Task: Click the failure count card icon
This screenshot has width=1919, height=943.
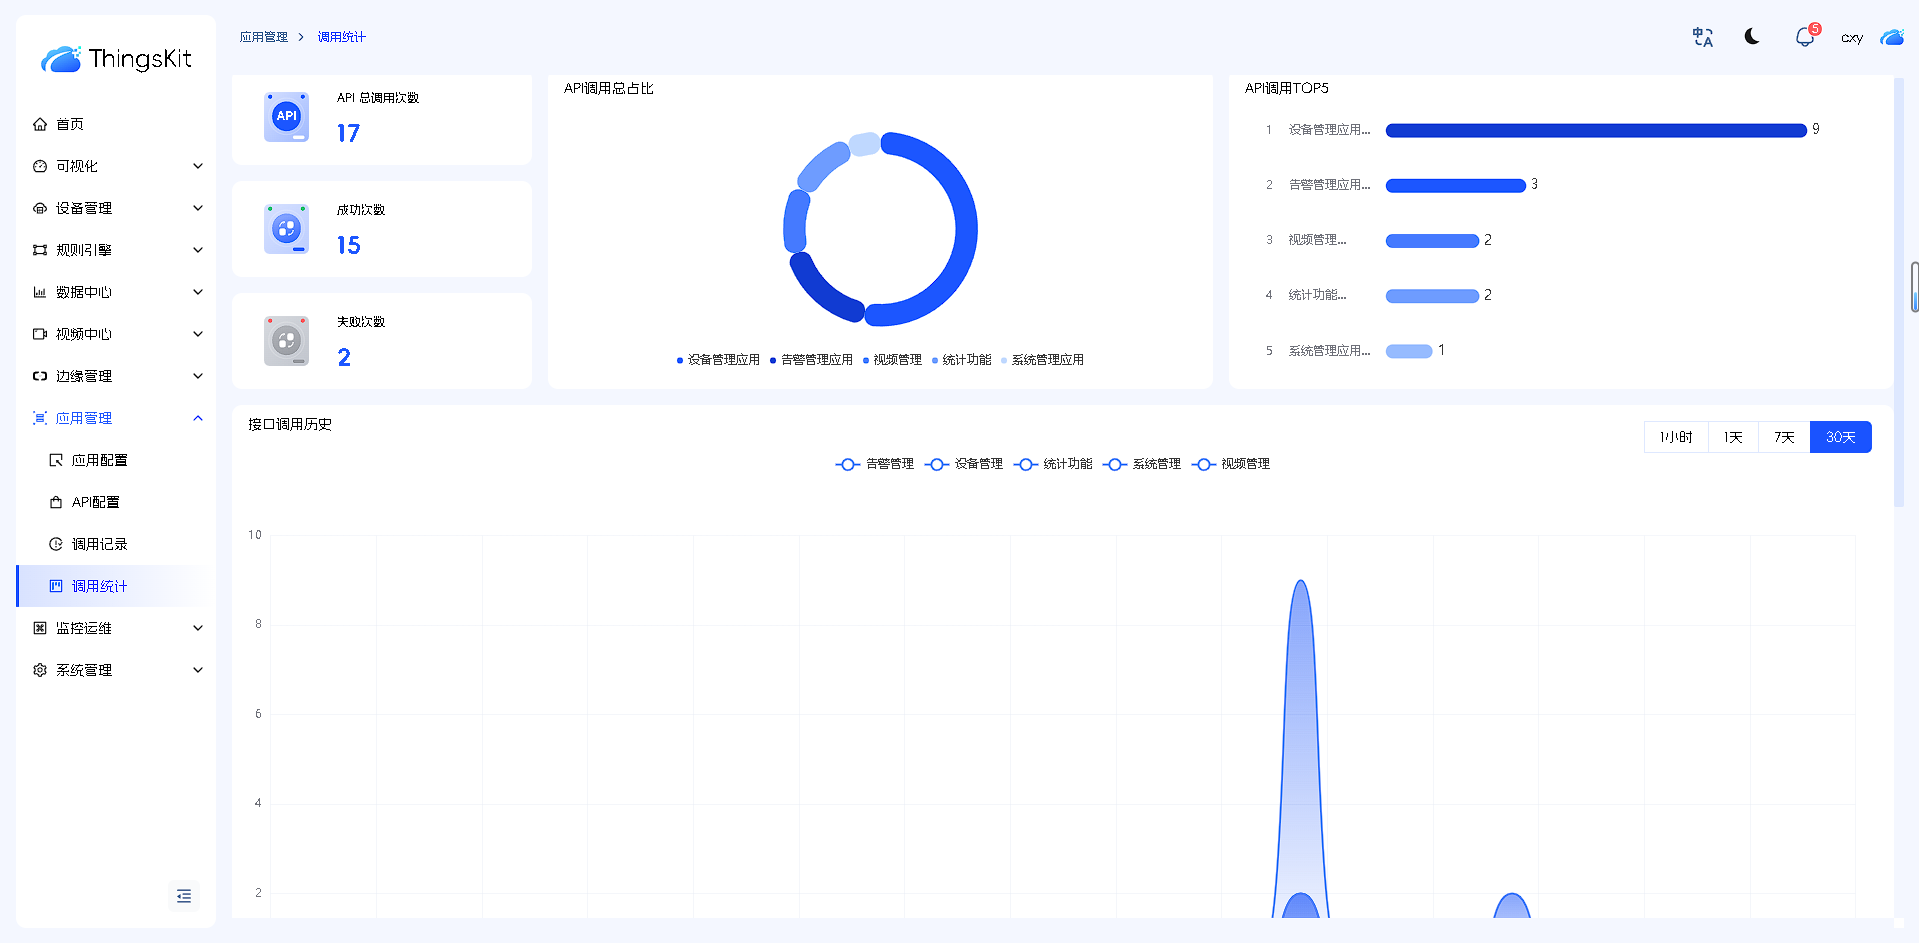Action: coord(286,341)
